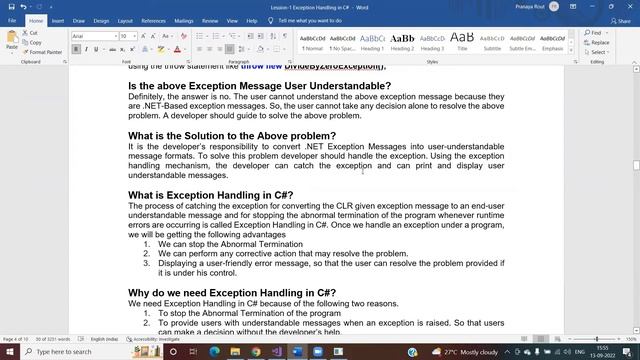Apply the Heading 1 style
This screenshot has width=640, height=360.
click(x=372, y=42)
